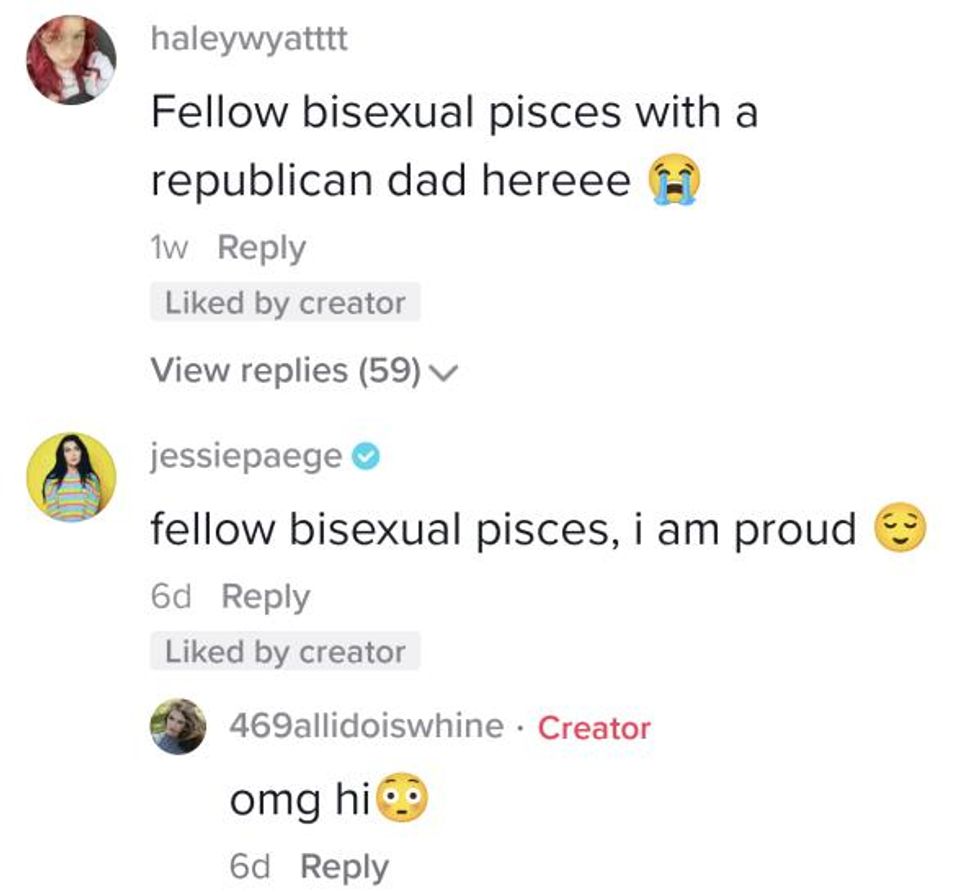Click the crying emoji in haleywyatttt's comment
The image size is (980, 892).
click(x=674, y=182)
